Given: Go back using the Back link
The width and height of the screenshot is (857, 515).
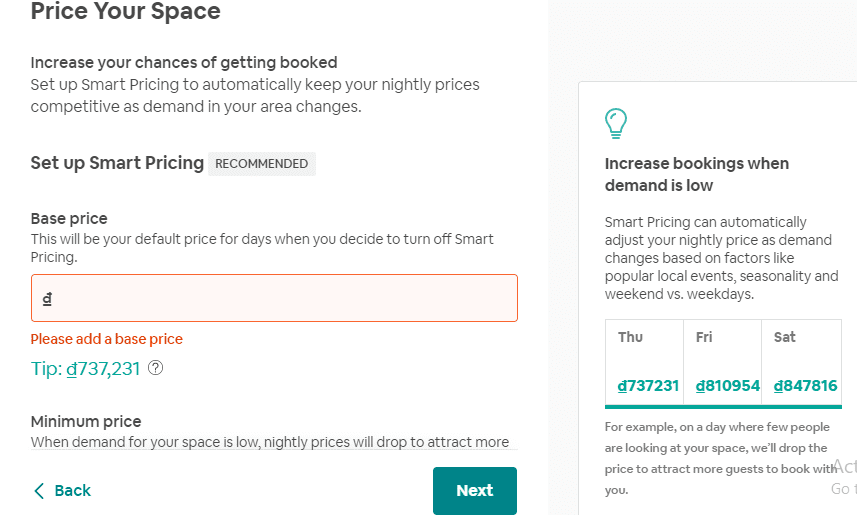Looking at the screenshot, I should (x=62, y=490).
